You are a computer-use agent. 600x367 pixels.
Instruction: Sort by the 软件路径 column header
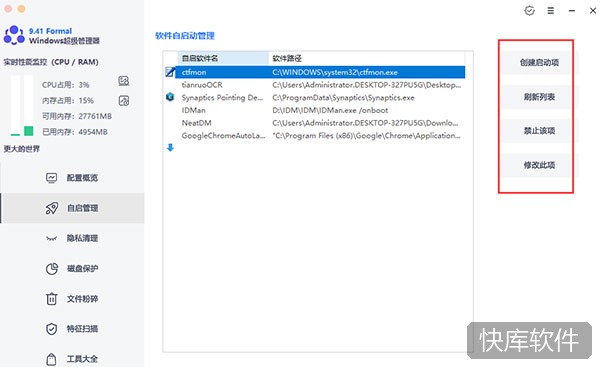point(367,58)
